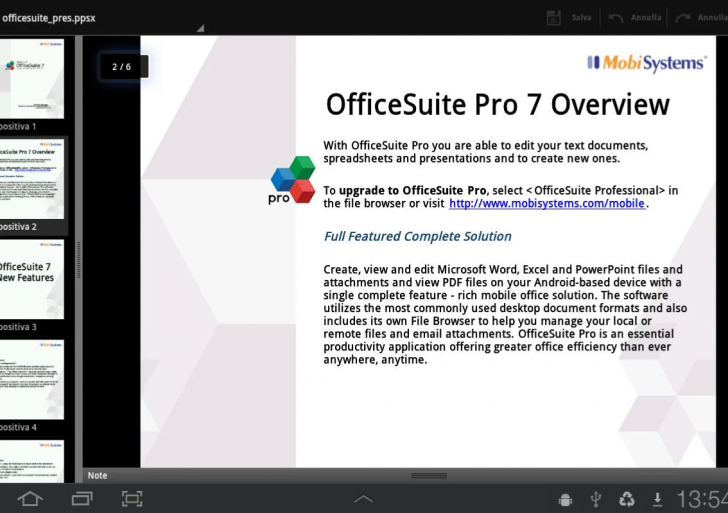Select slide thumbnail Diapositiva 1
Screen dimensions: 728x513
coord(32,78)
